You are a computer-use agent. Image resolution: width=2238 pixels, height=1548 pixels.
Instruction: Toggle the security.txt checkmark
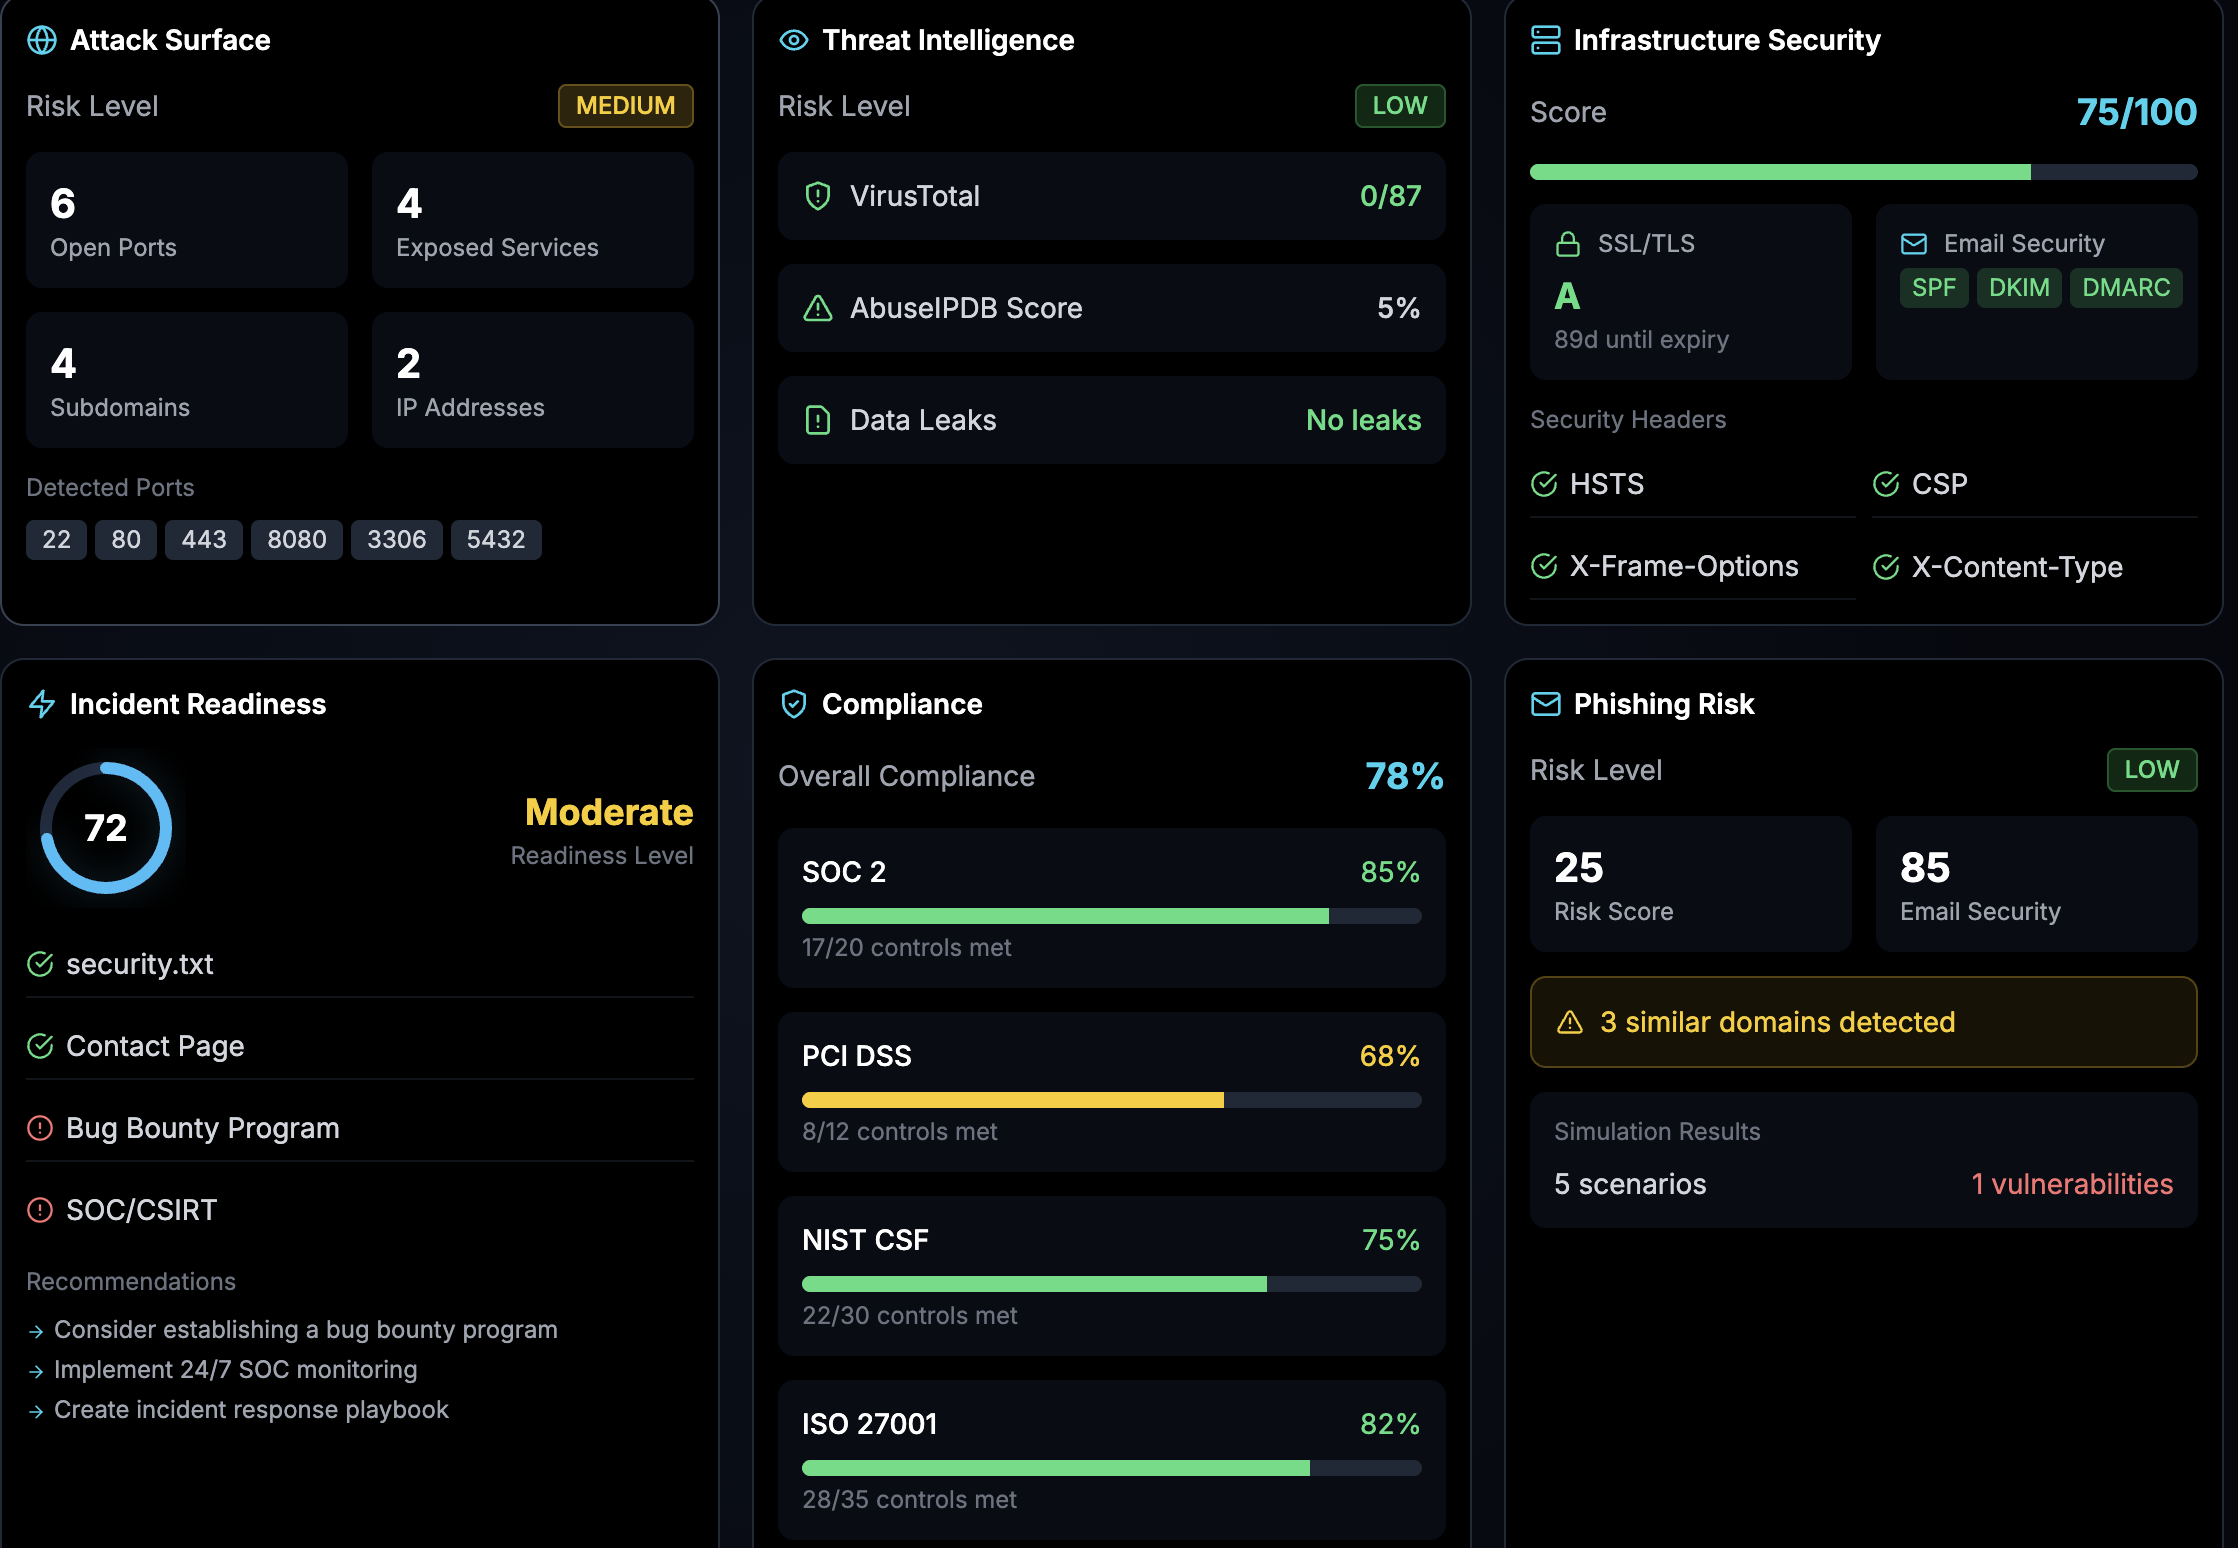(x=39, y=964)
